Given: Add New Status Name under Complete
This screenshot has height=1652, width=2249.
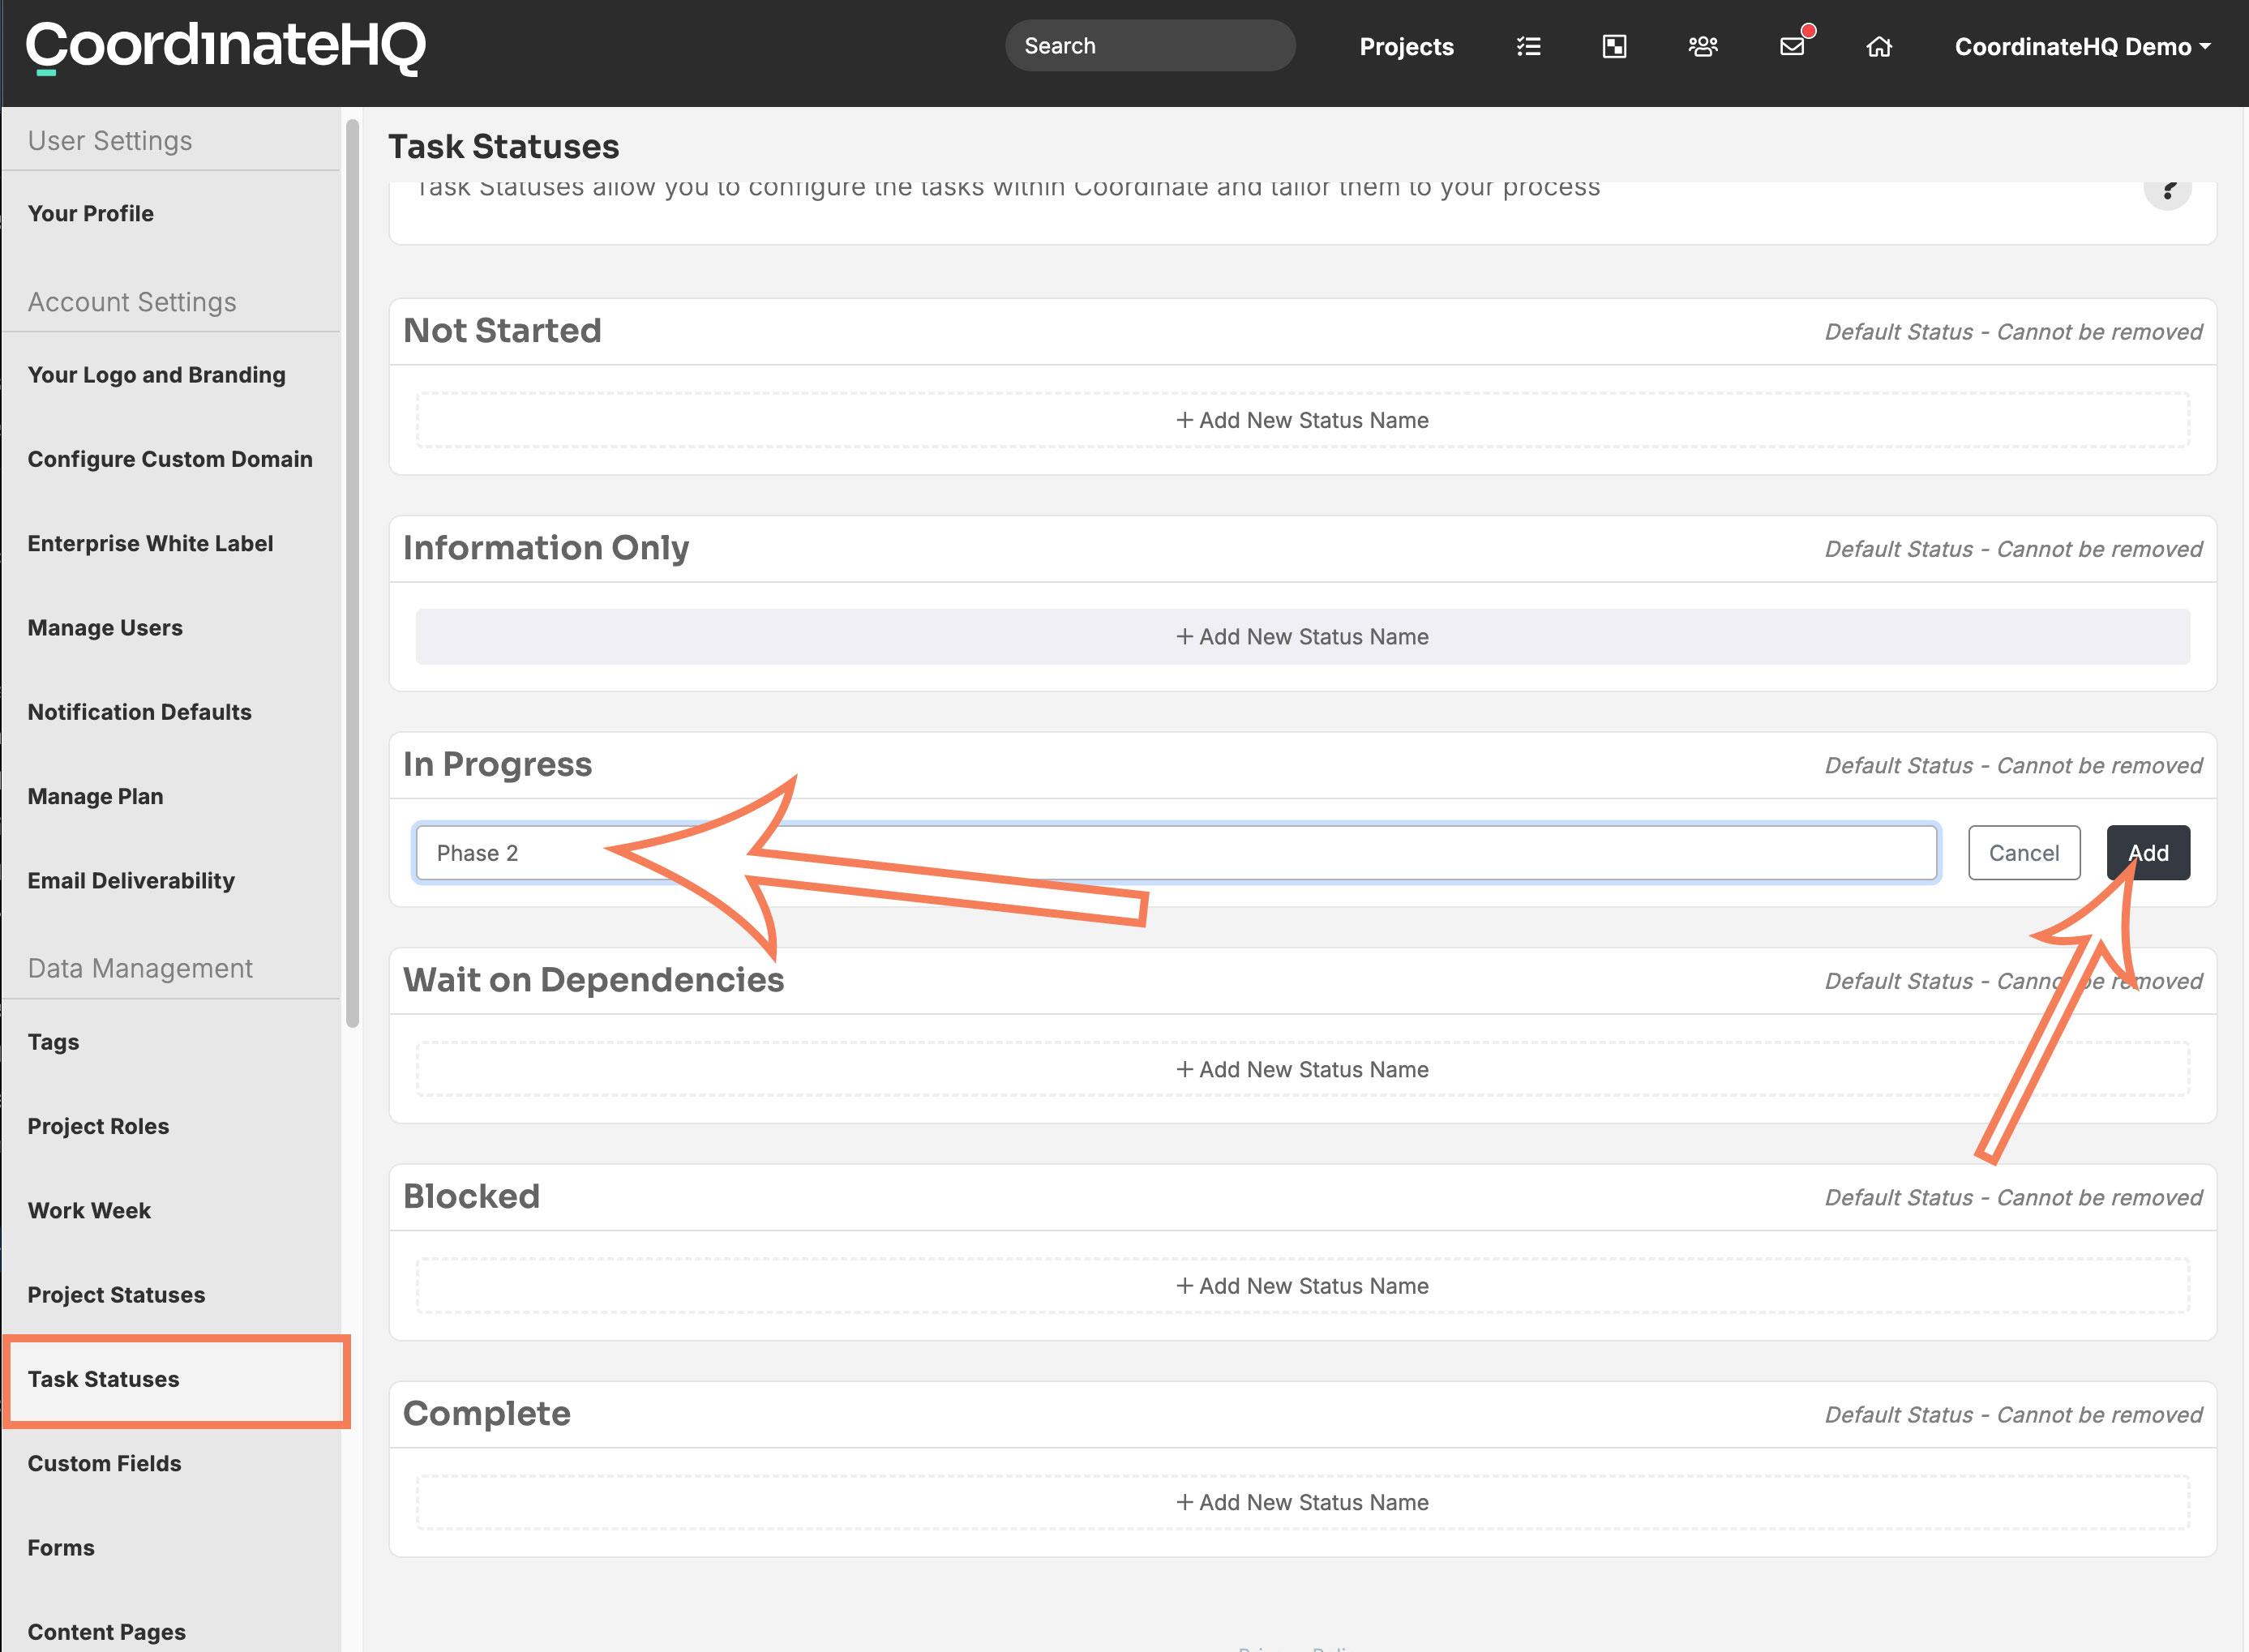Looking at the screenshot, I should click(x=1302, y=1502).
